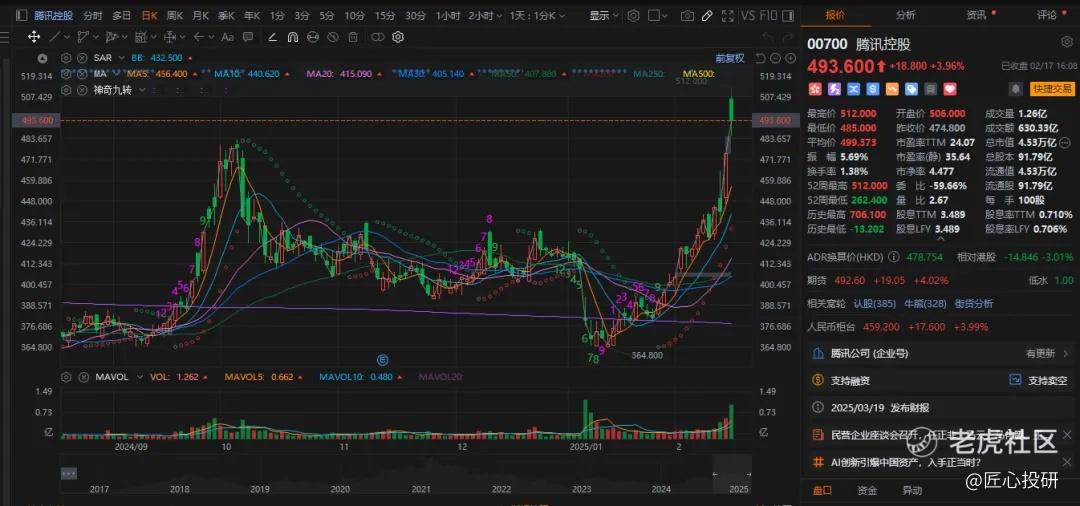Image resolution: width=1080 pixels, height=506 pixels.
Task: Expand the SAR indicator dropdown
Action: [121, 58]
